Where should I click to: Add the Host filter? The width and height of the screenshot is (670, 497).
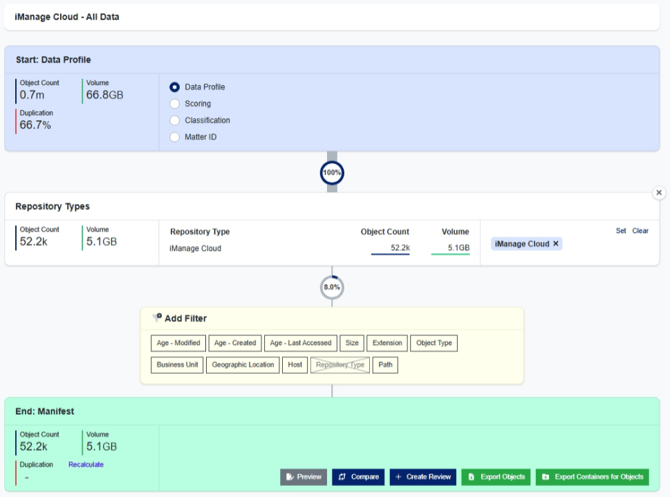[295, 365]
